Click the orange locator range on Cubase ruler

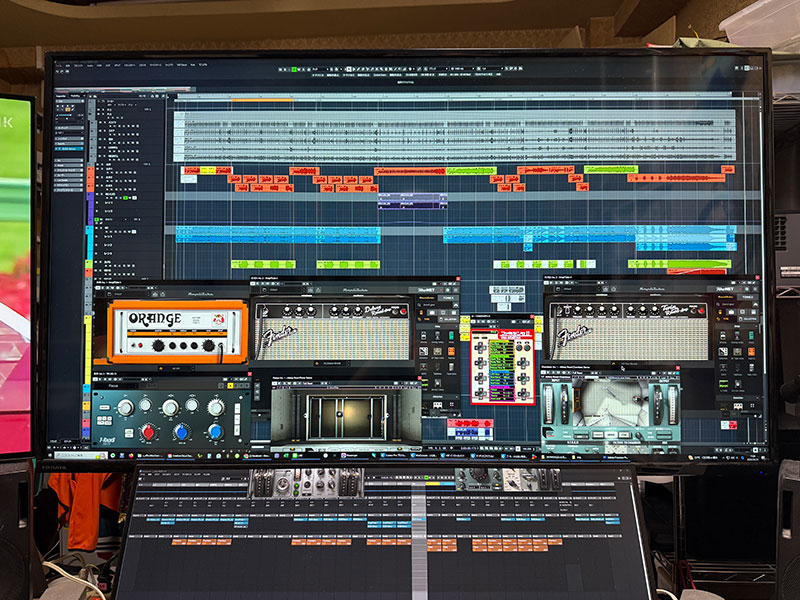click(x=262, y=100)
